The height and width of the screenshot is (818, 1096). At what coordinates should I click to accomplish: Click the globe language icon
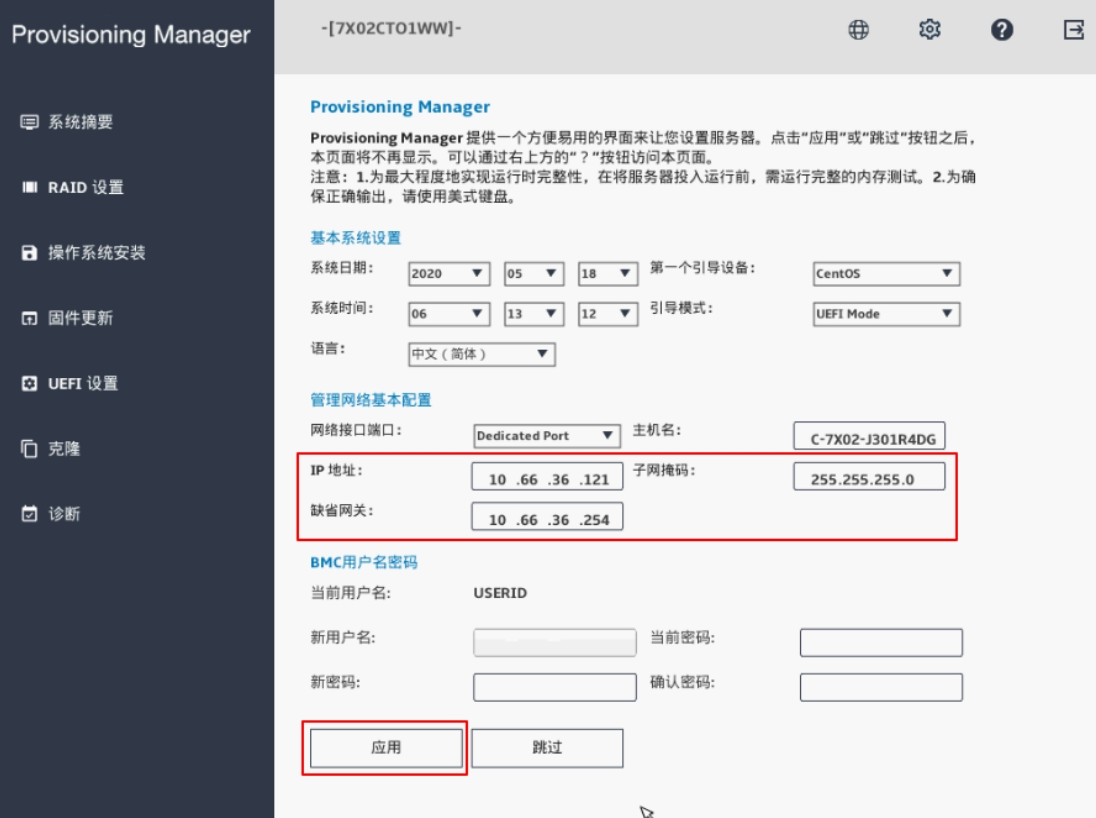(x=858, y=30)
